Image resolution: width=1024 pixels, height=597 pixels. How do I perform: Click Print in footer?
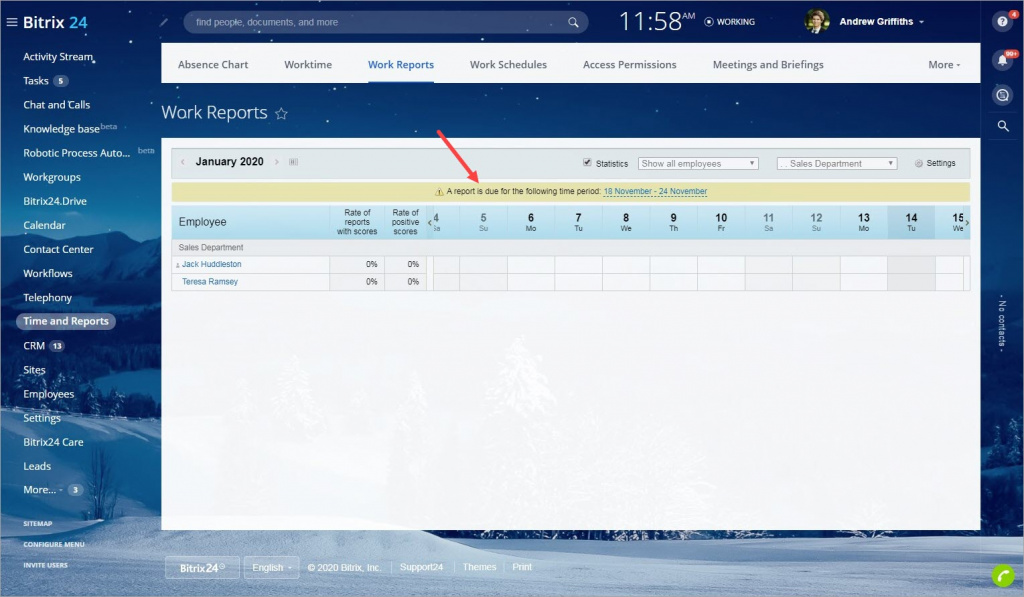(x=522, y=567)
